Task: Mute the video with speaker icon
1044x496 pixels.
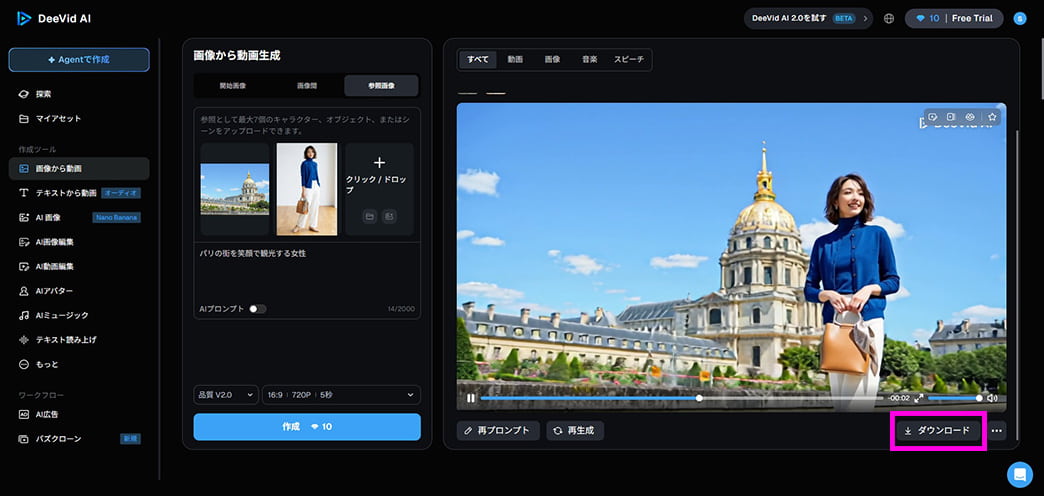Action: [992, 398]
